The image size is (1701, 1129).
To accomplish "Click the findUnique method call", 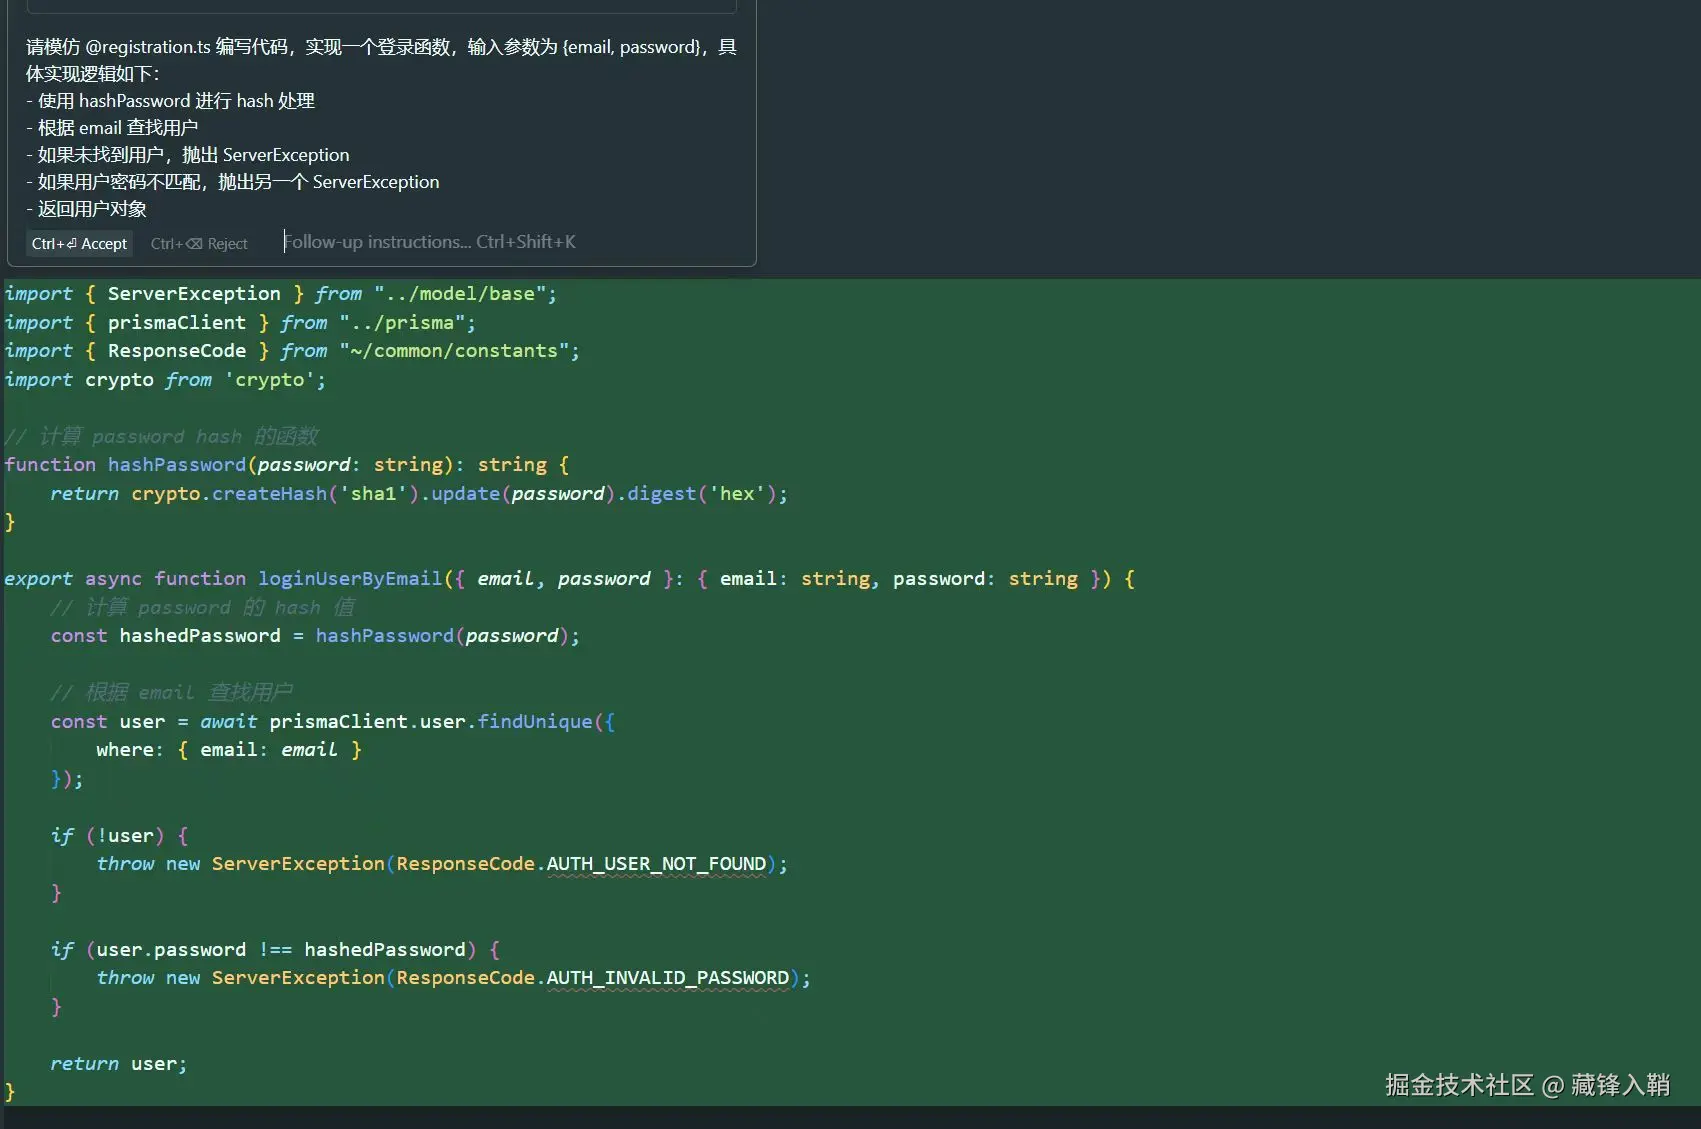I will [x=535, y=721].
